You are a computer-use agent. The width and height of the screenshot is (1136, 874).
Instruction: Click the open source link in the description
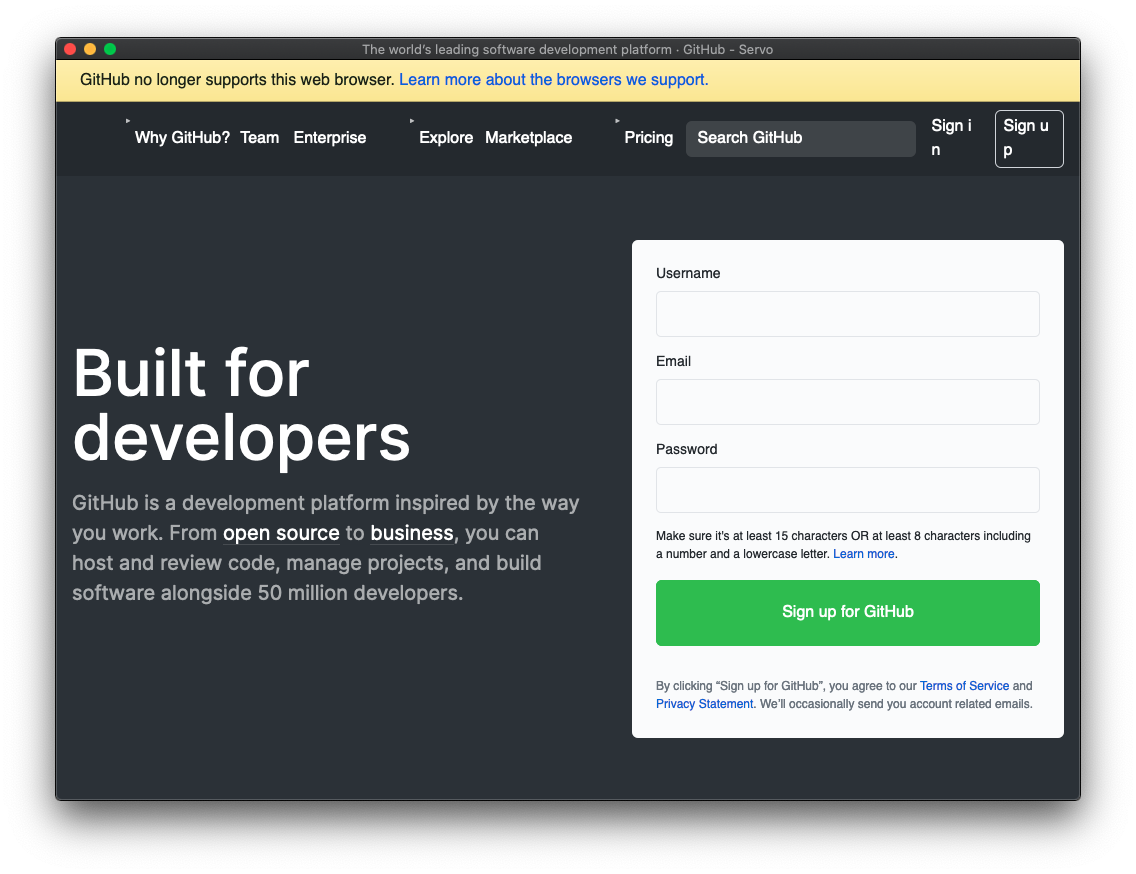(281, 533)
